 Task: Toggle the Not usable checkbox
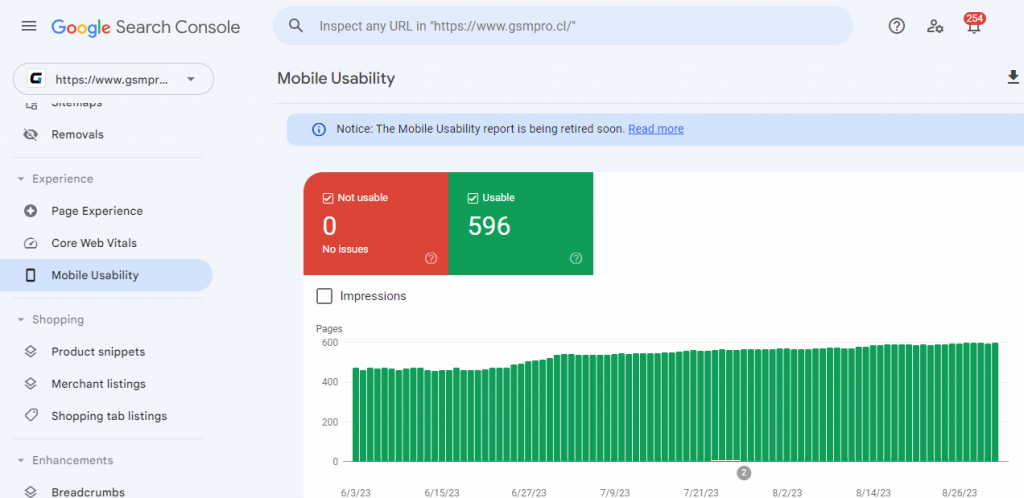tap(328, 198)
